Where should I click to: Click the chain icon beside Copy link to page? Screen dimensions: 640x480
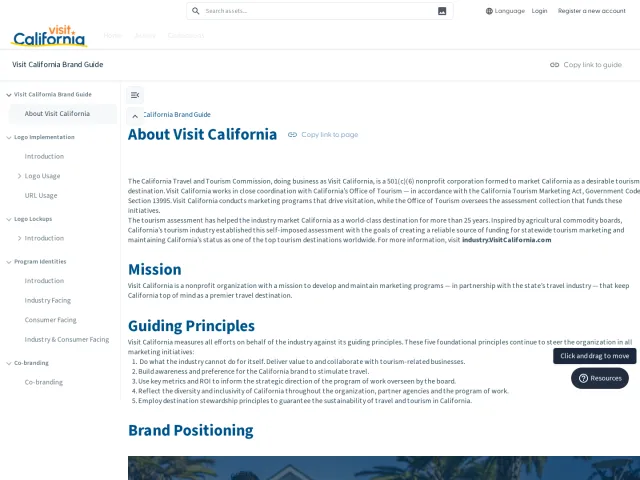[292, 135]
